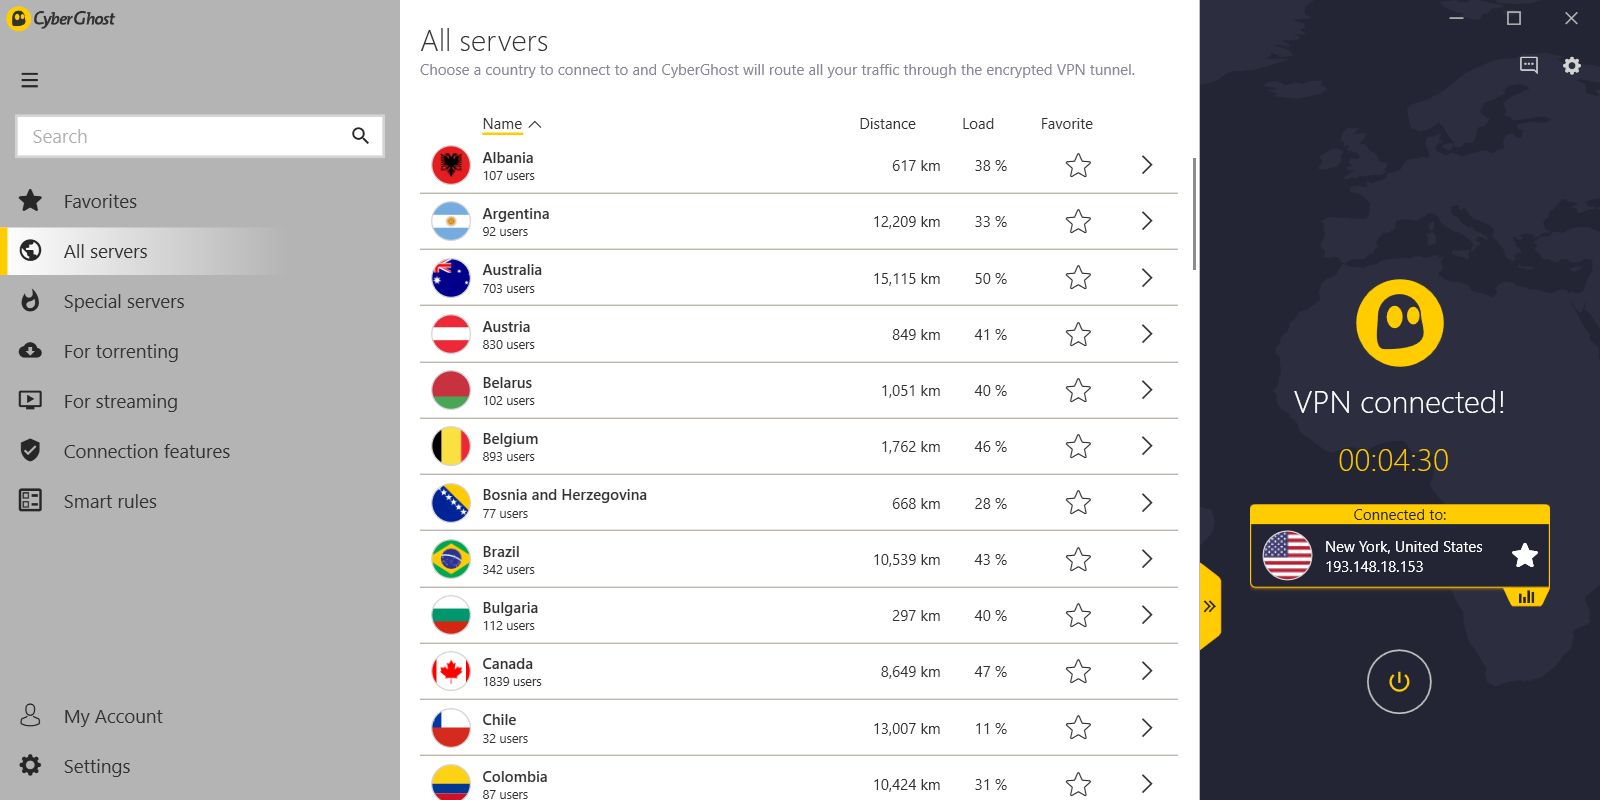Click the hamburger menu icon

pos(30,80)
